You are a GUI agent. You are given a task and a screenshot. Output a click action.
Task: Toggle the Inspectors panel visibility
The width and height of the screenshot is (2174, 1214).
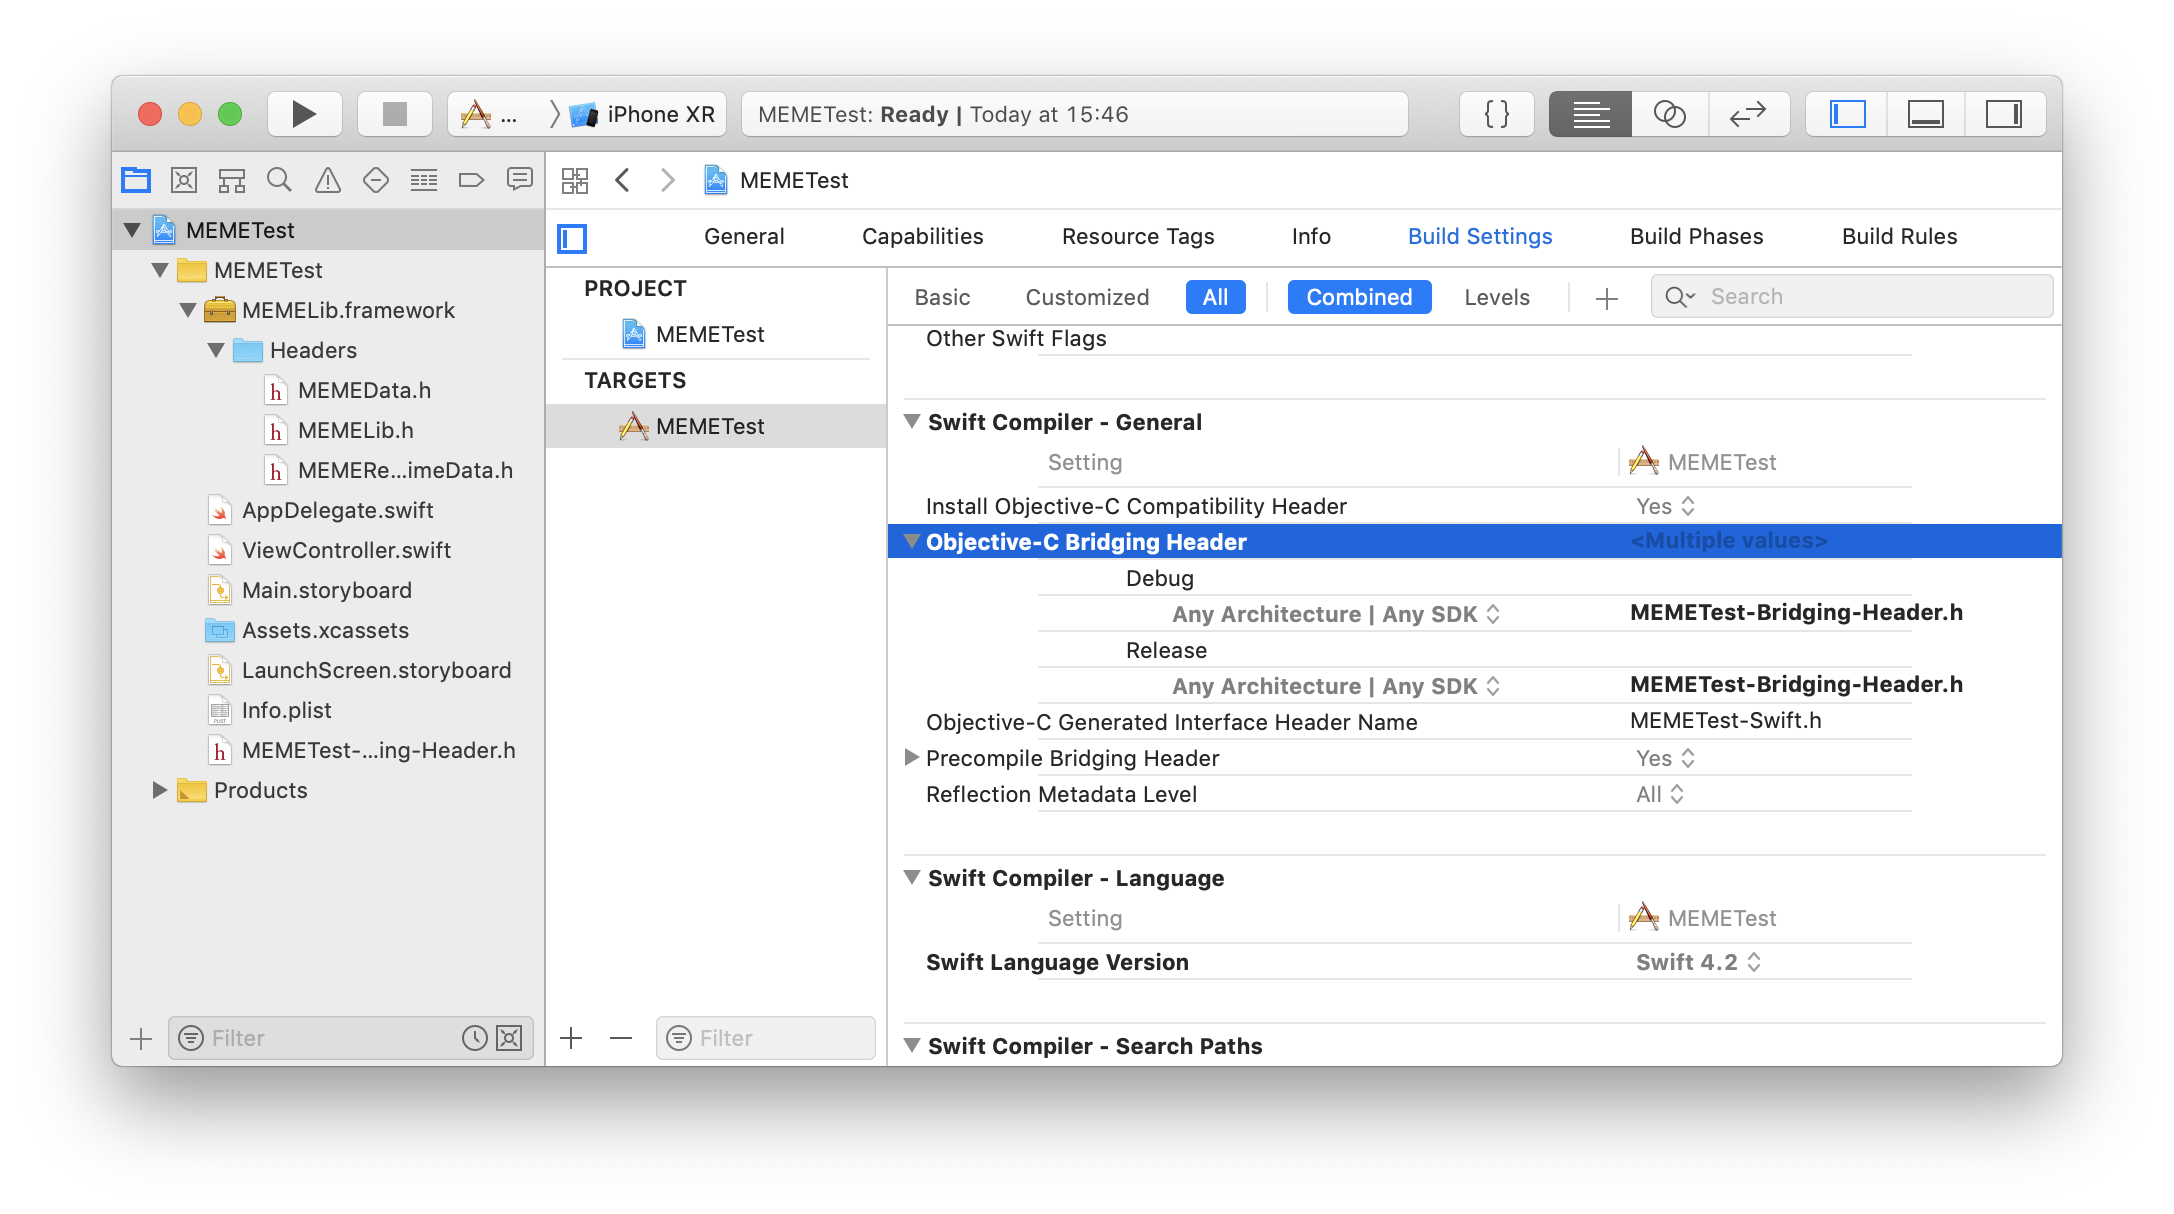(x=2003, y=114)
